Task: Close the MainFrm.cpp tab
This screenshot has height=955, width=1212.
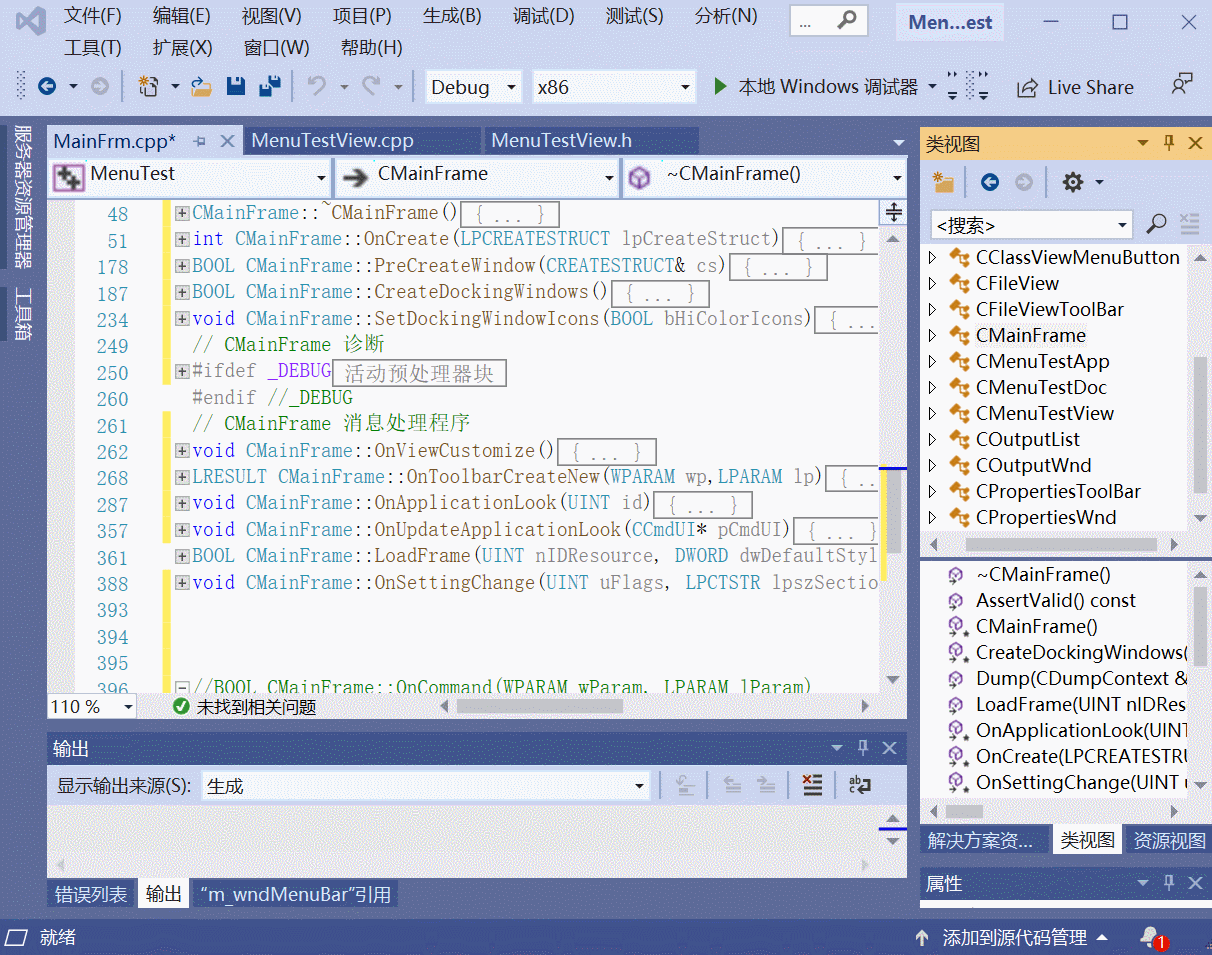Action: [227, 141]
